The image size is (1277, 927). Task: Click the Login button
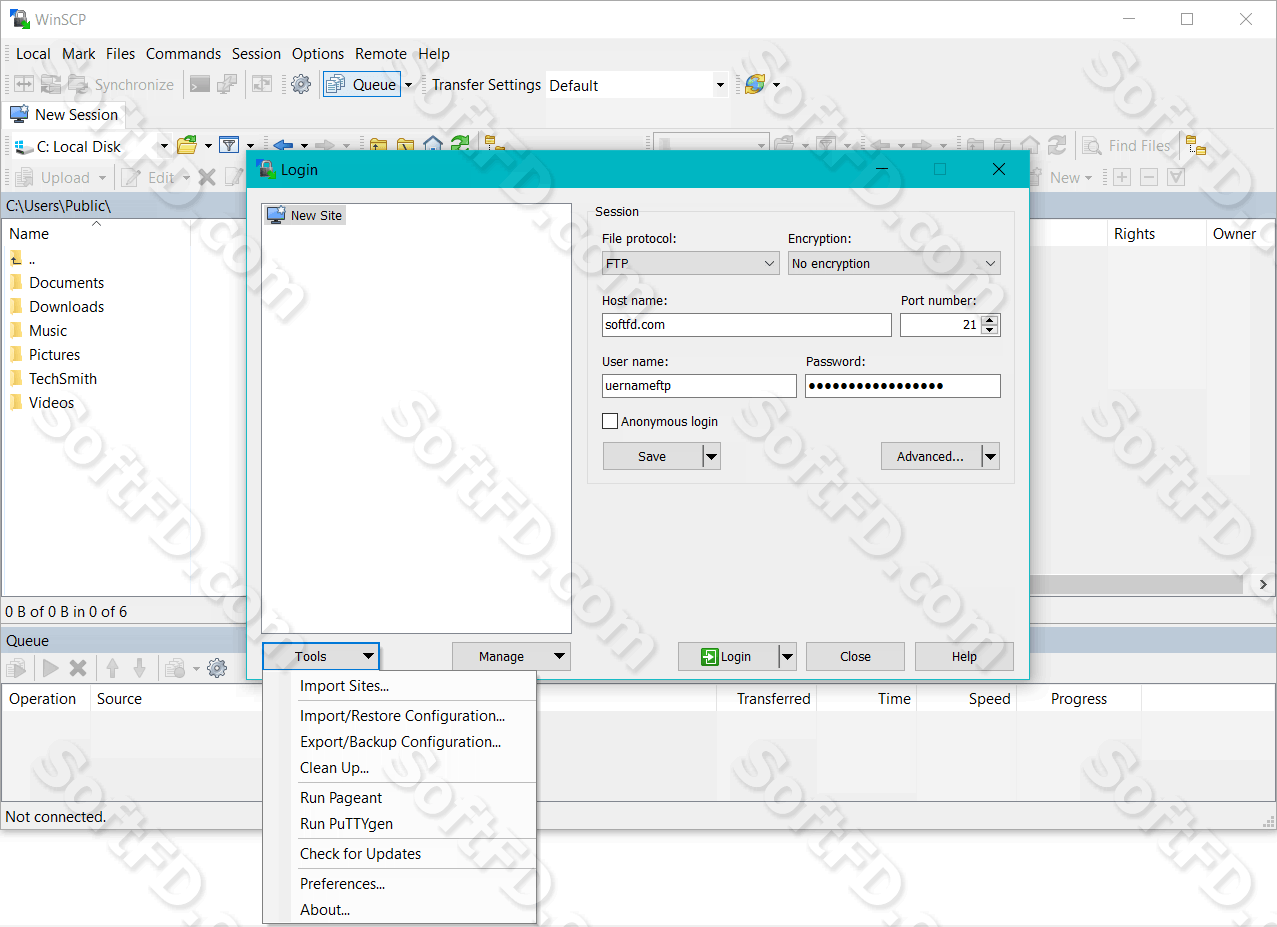click(x=727, y=657)
